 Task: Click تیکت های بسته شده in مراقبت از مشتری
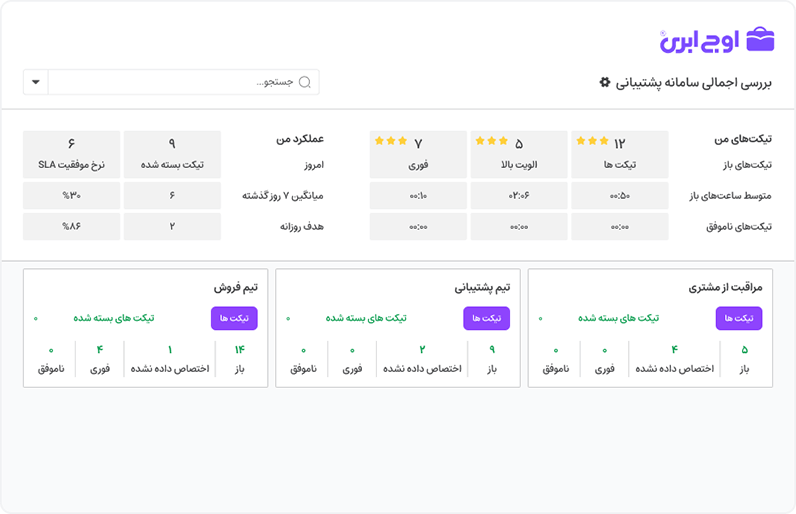click(x=618, y=318)
